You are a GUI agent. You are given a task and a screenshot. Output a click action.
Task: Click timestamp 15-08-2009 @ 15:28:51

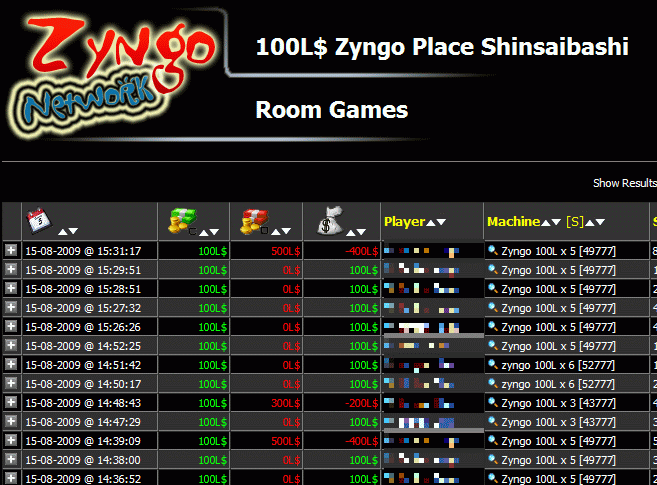point(83,289)
